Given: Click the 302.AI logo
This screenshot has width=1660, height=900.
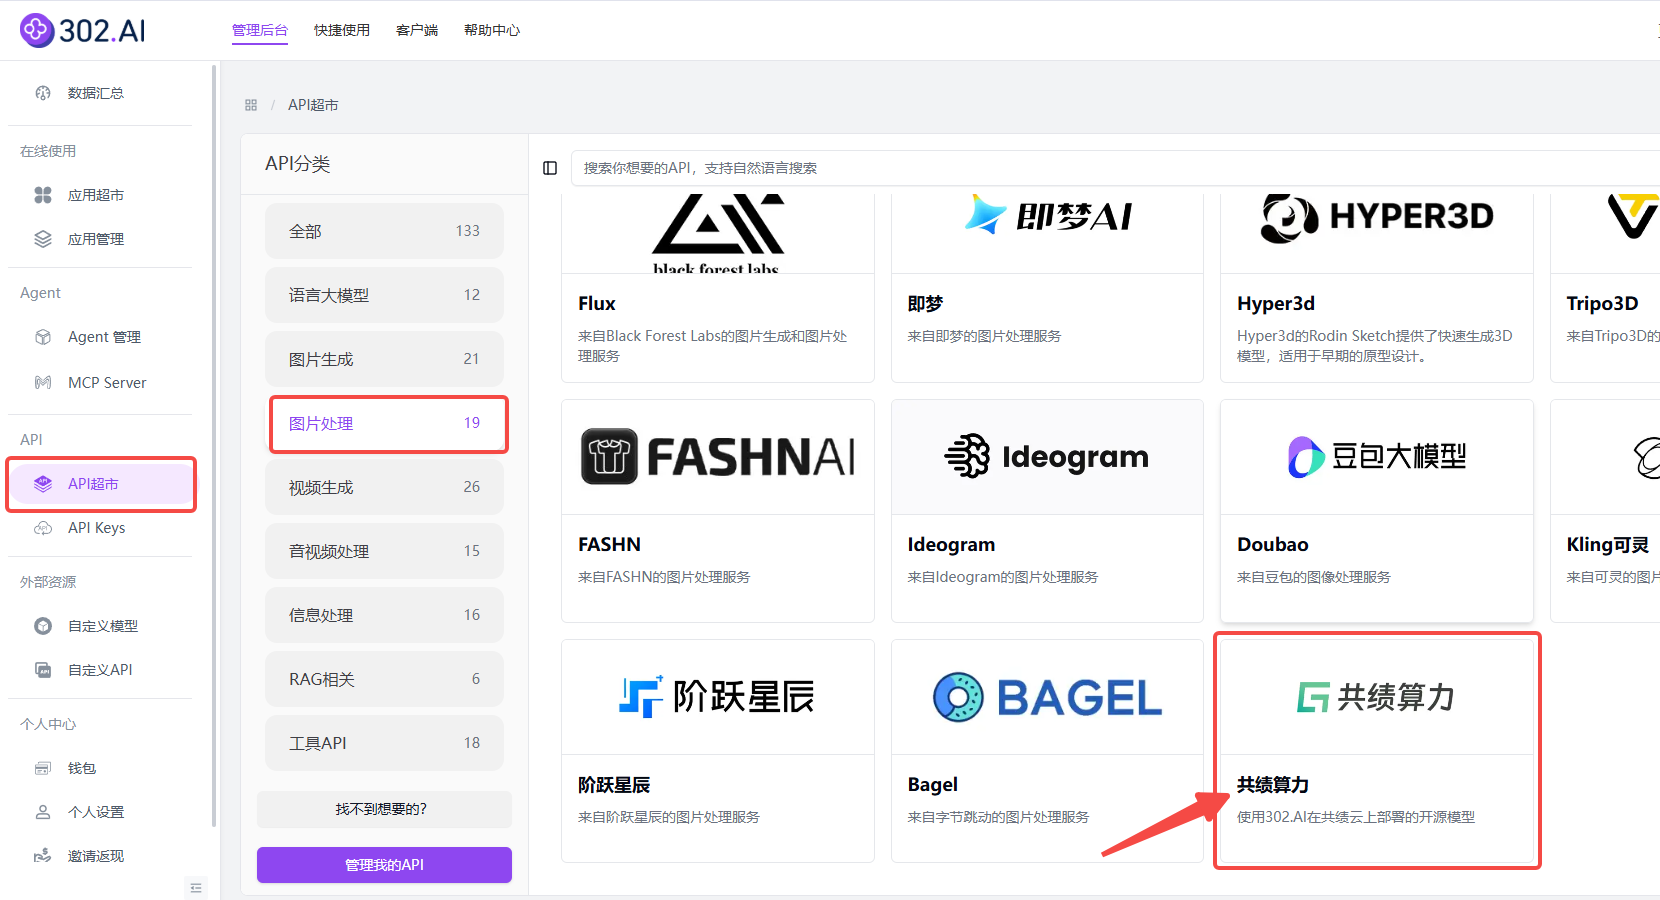Looking at the screenshot, I should 83,30.
